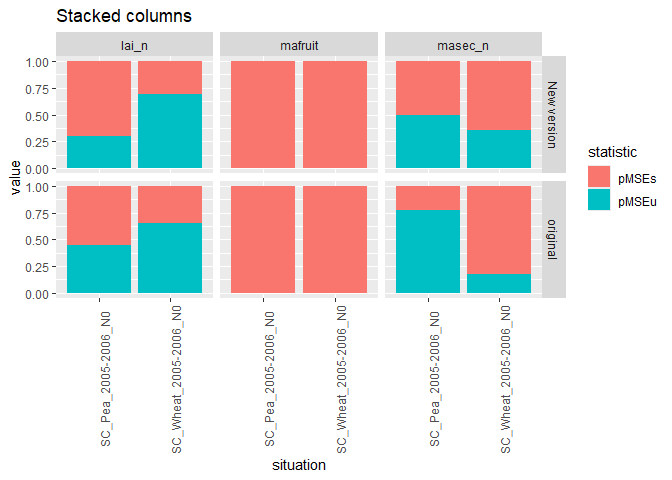Click the New version row strip label

[x=555, y=115]
